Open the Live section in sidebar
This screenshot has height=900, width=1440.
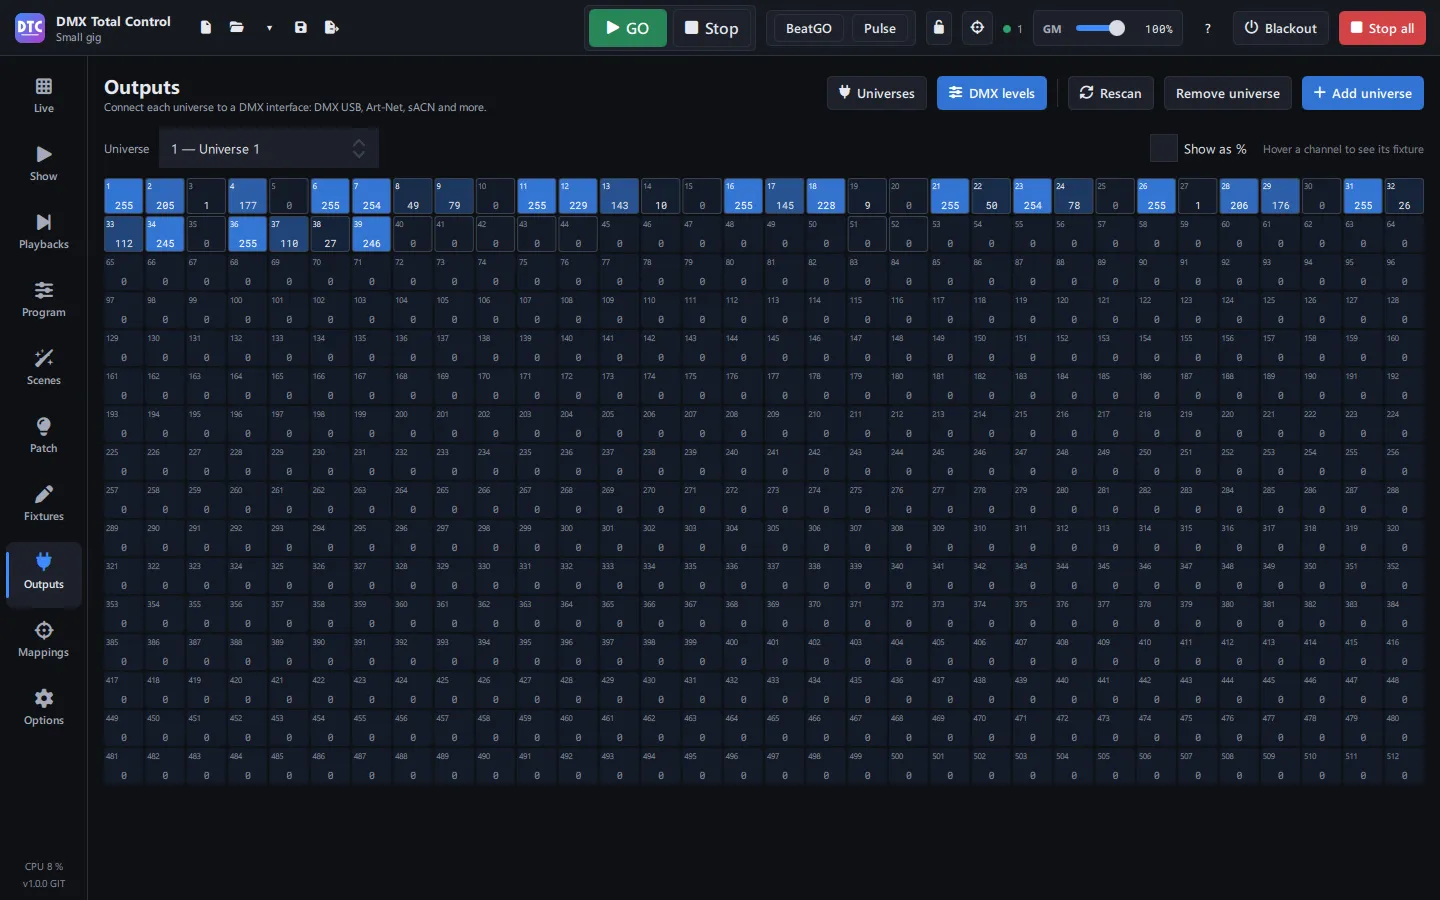click(44, 95)
